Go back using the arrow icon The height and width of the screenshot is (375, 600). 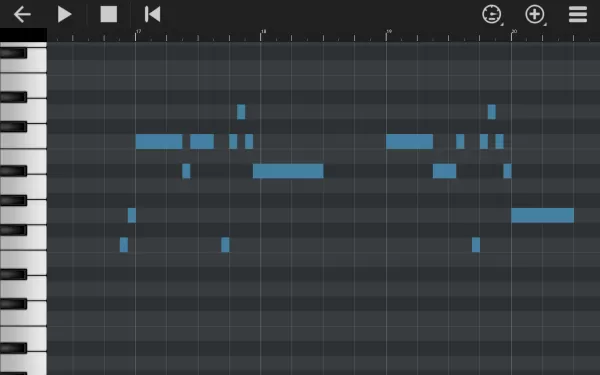click(22, 15)
